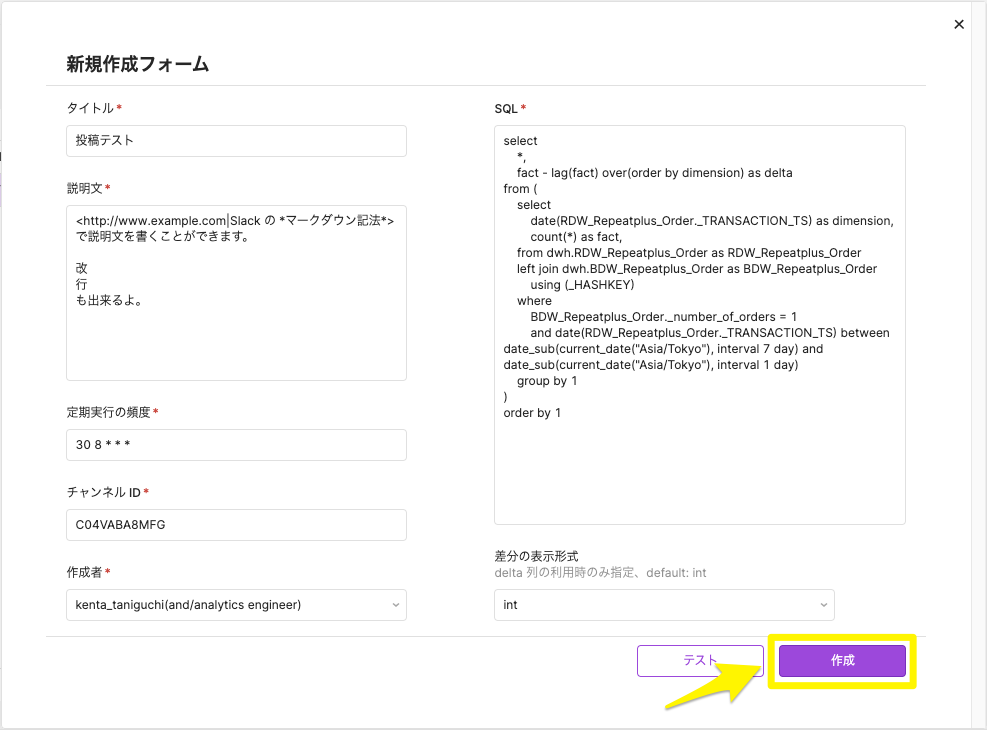This screenshot has height=730, width=987.
Task: Focus the タイトル field containing 投稿テスト
Action: 236,141
